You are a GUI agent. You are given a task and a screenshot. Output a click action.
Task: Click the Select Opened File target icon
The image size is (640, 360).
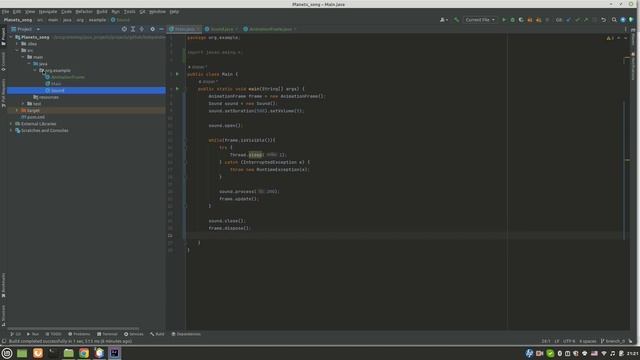pyautogui.click(x=124, y=29)
